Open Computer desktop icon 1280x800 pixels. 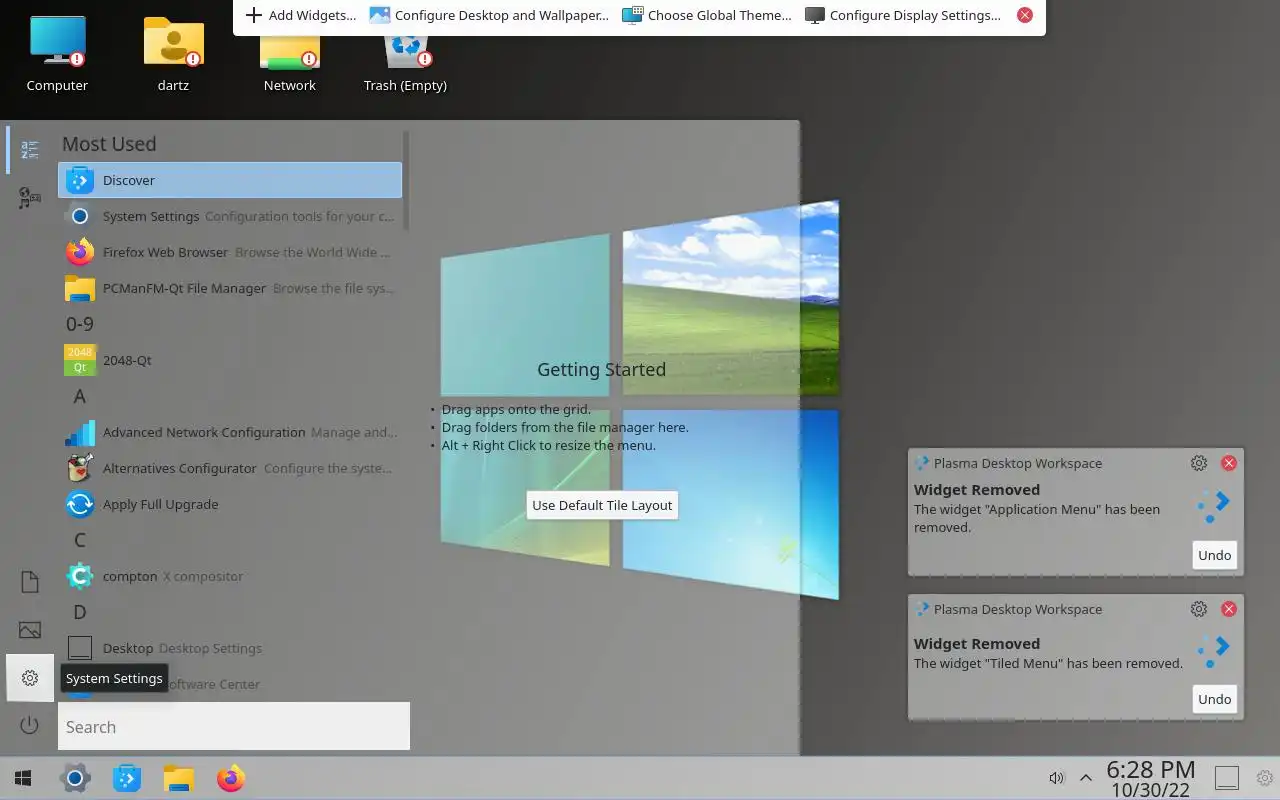[57, 54]
